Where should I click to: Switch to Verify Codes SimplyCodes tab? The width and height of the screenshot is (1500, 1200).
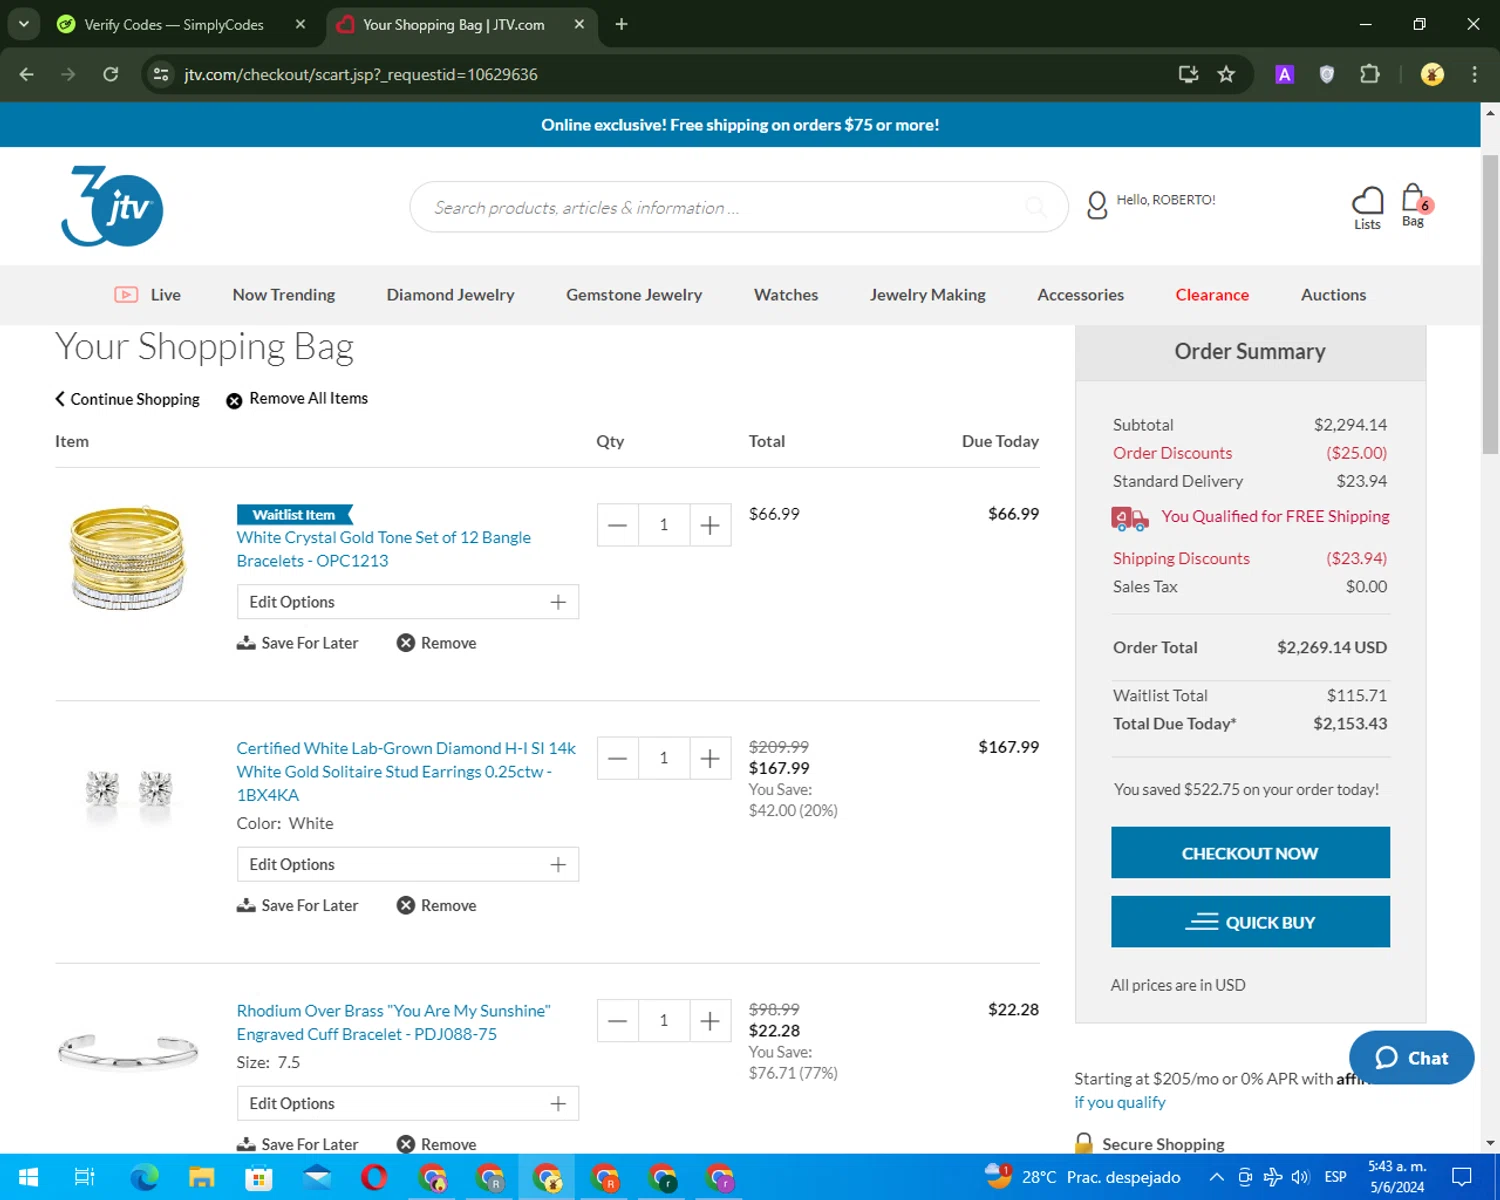174,24
